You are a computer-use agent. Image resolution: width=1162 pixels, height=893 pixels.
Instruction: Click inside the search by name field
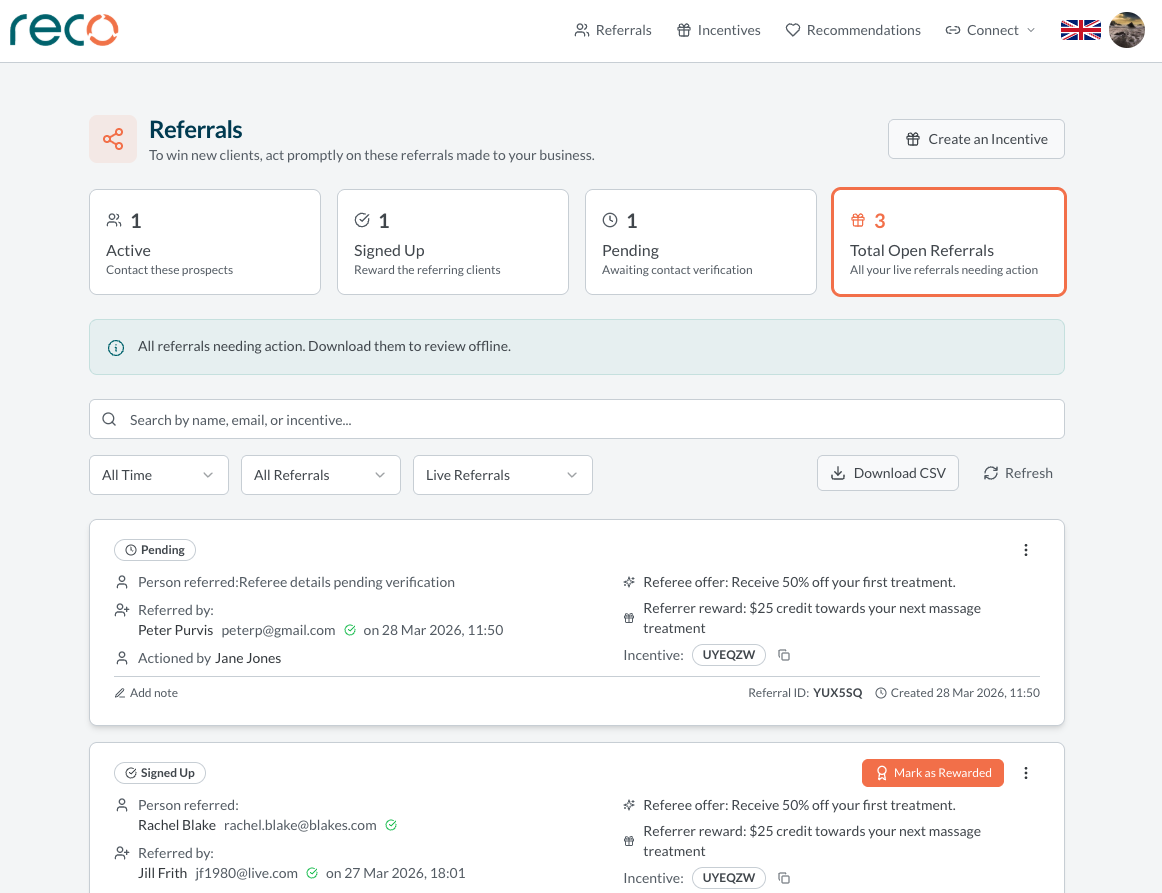point(400,418)
